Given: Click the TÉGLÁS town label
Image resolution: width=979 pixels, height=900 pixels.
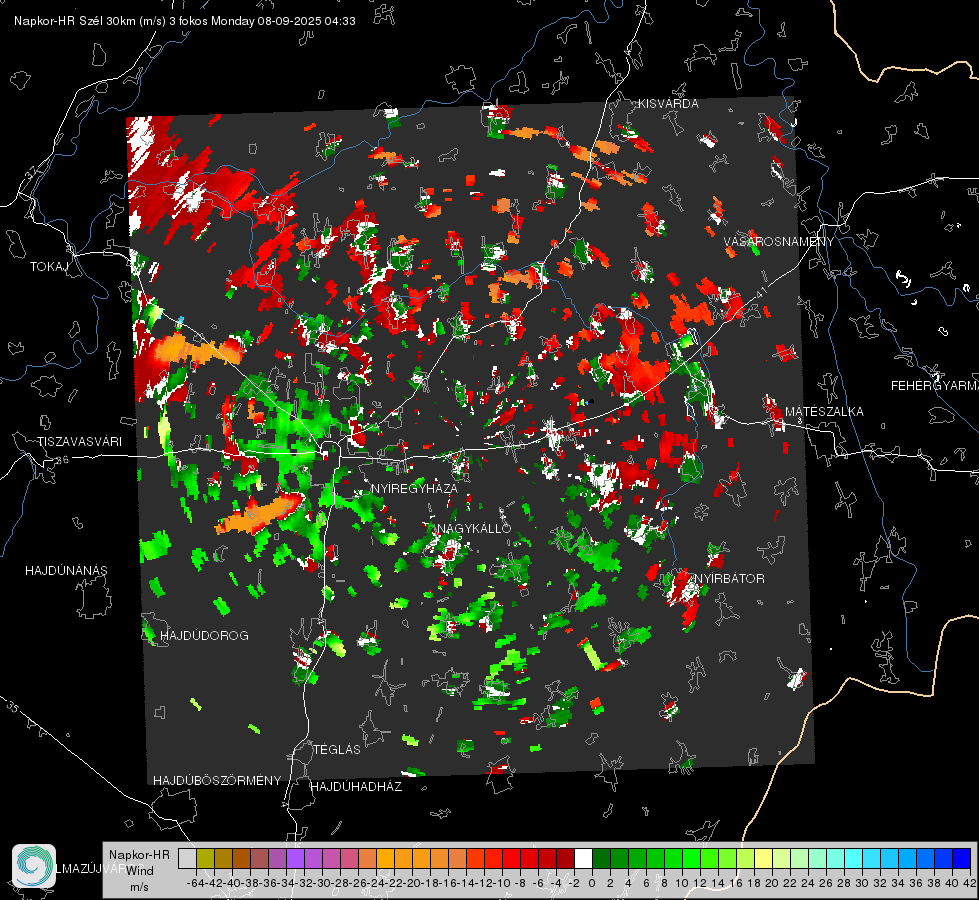Looking at the screenshot, I should click(337, 749).
